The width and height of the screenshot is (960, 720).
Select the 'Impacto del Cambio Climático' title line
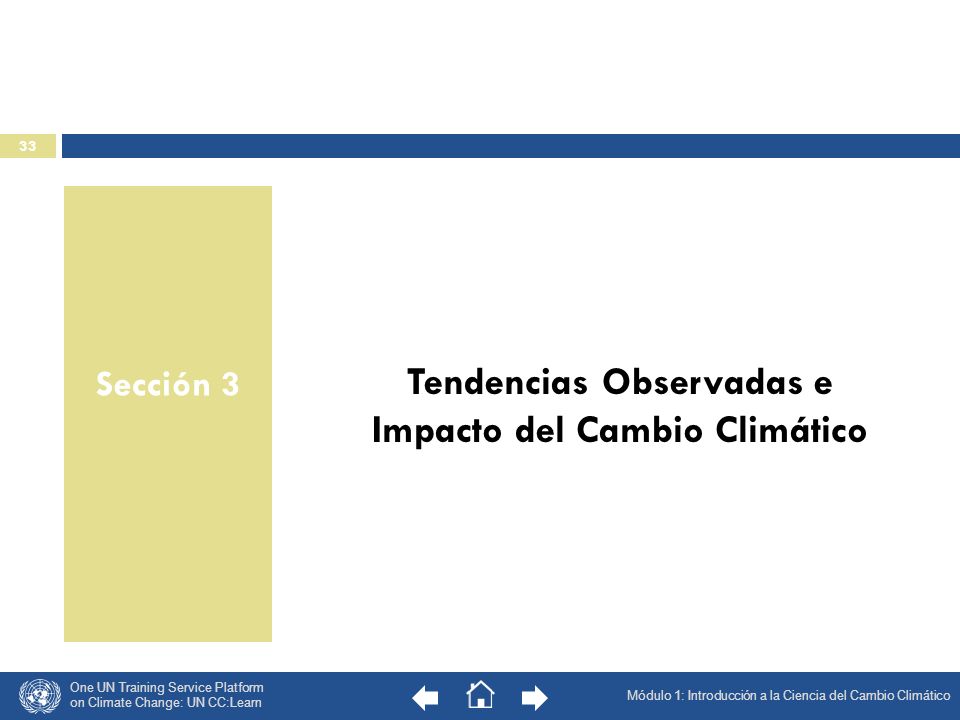[x=620, y=429]
